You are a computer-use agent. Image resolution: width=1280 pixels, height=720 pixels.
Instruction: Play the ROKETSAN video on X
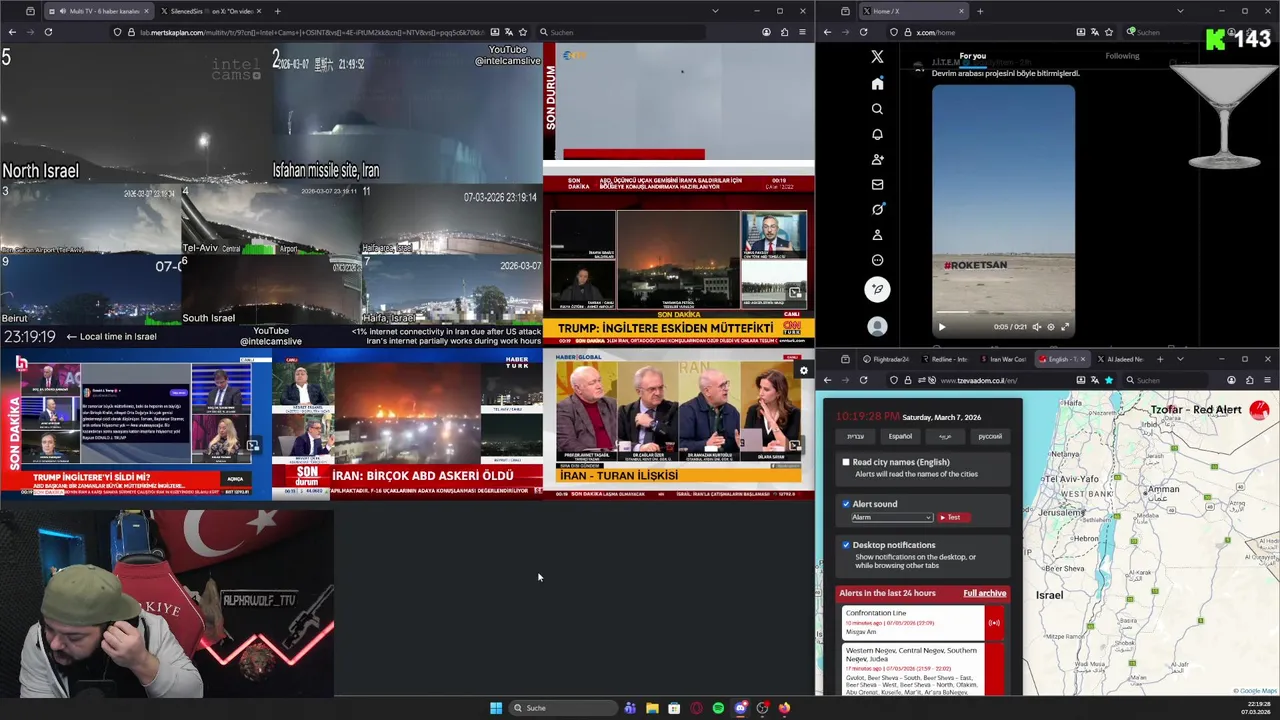pyautogui.click(x=941, y=327)
